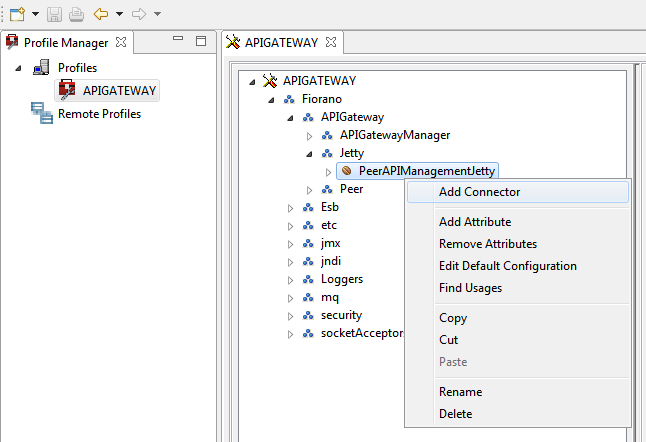Screen dimensions: 646x442
Task: Select APIGATEWAY under Profiles
Action: 119,91
